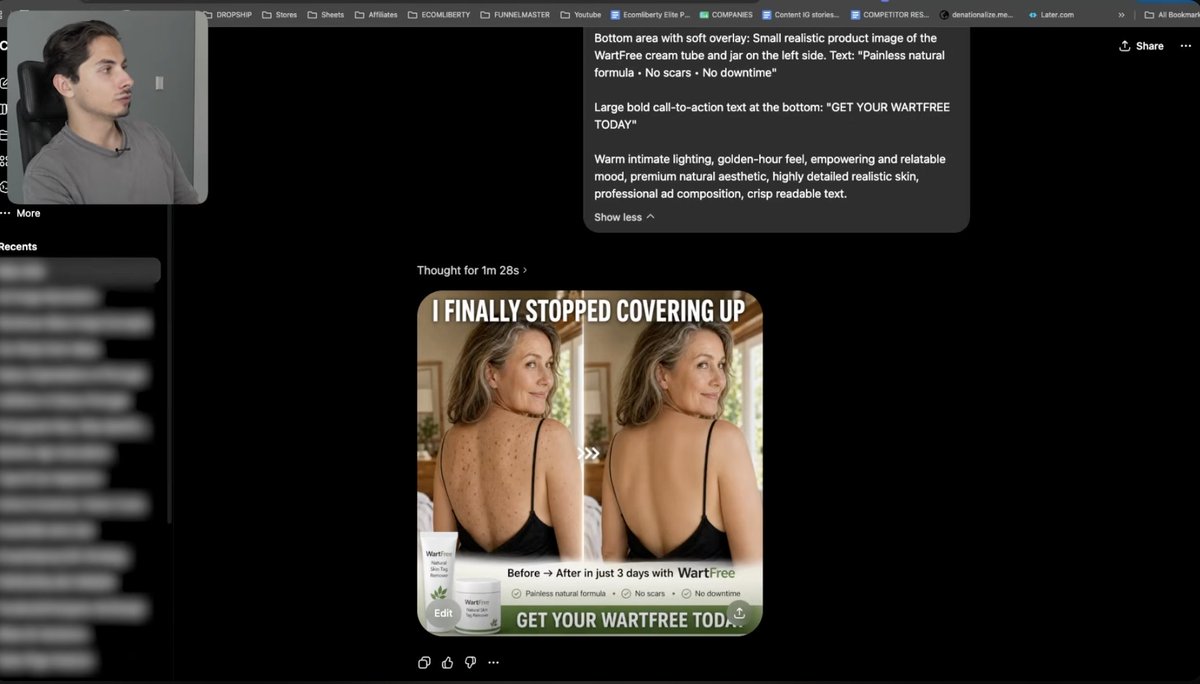
Task: Open the COMPETITOR RES... doc bookmark
Action: 889,15
